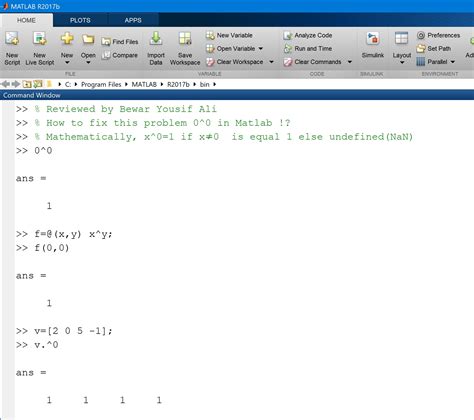Create a New Live Script

(x=40, y=48)
